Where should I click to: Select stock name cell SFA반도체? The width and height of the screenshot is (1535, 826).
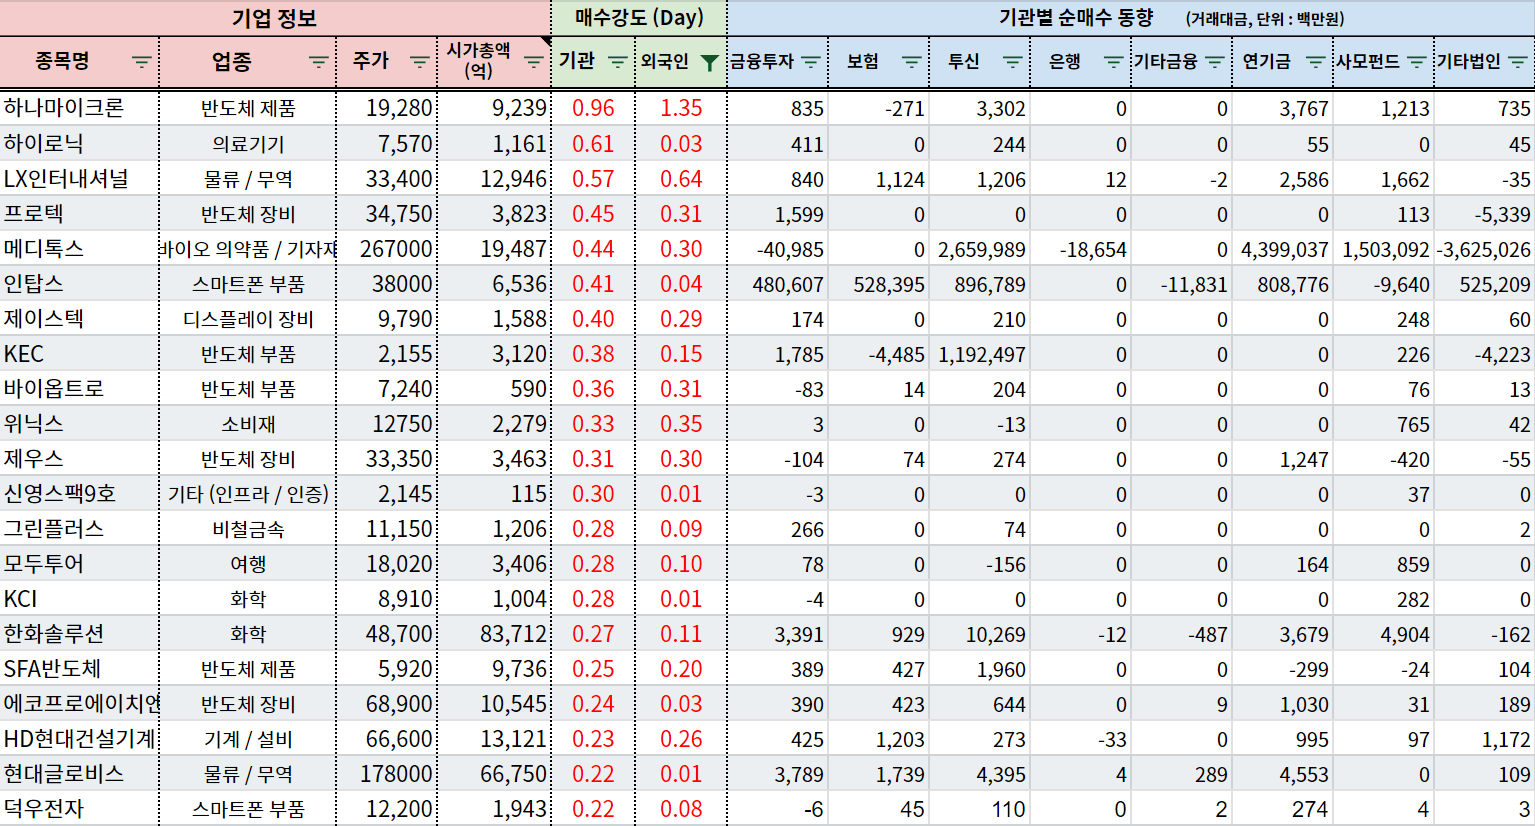tap(79, 669)
